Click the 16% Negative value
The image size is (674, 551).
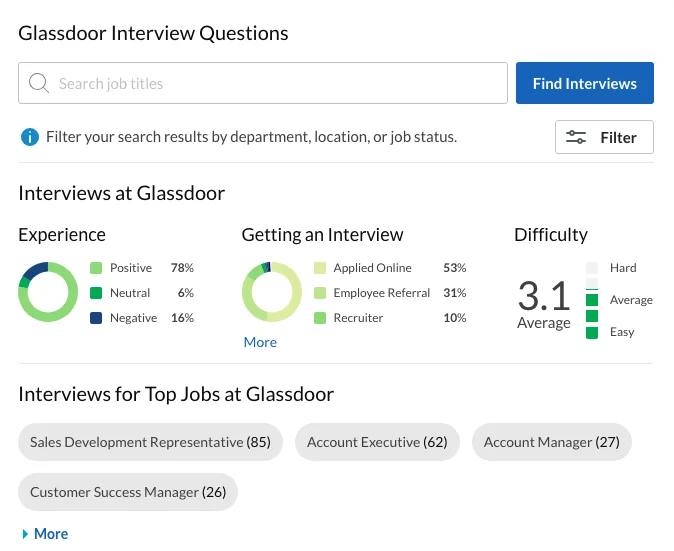click(182, 318)
